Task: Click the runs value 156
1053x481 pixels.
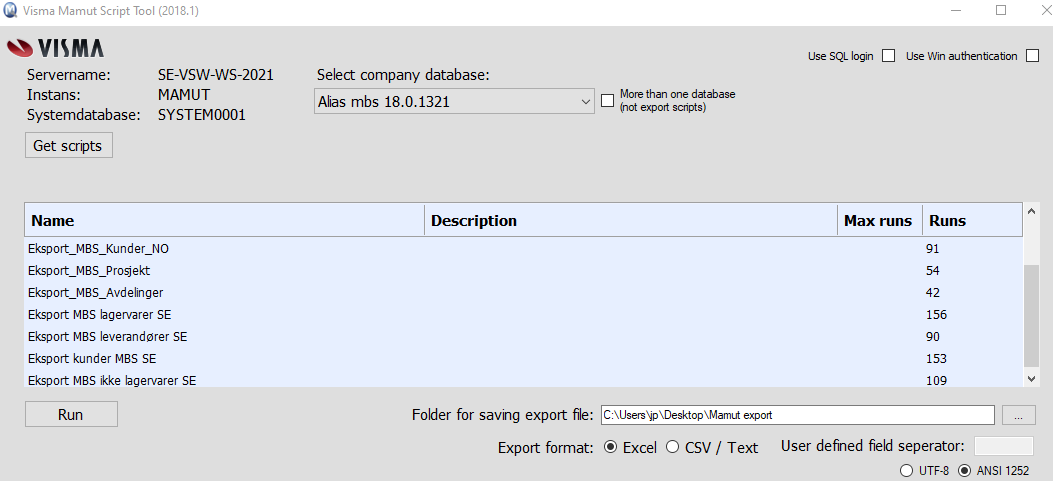Action: click(936, 314)
